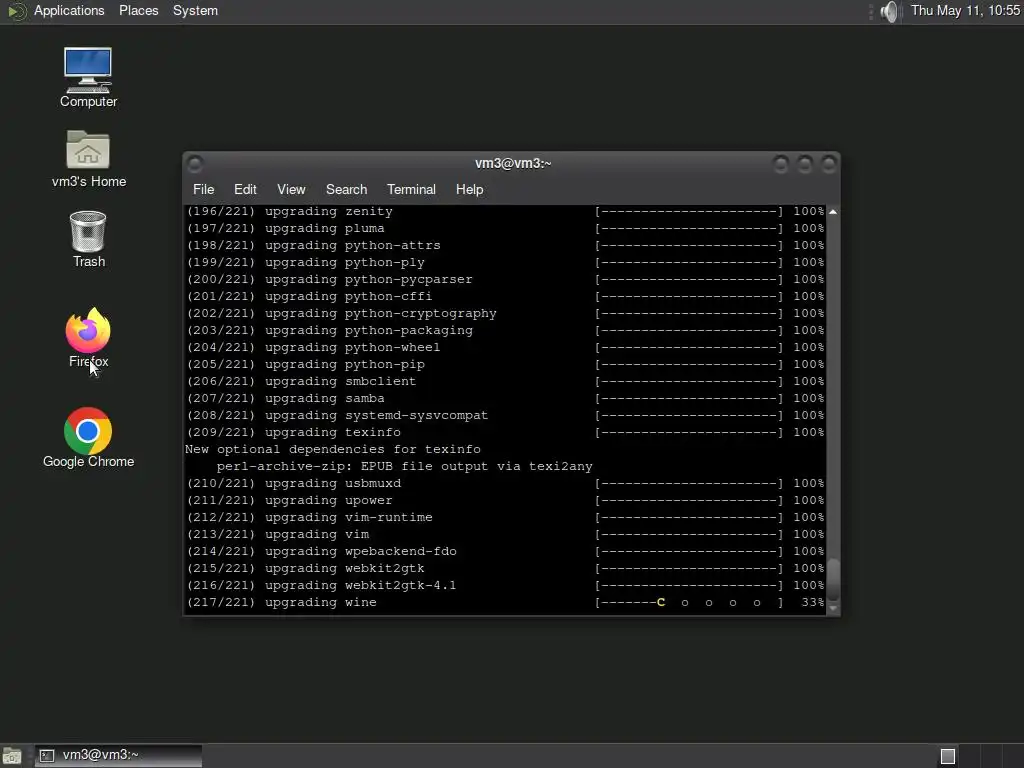1024x768 pixels.
Task: Click the clock showing Thu May 11, 10:55
Action: coord(965,10)
